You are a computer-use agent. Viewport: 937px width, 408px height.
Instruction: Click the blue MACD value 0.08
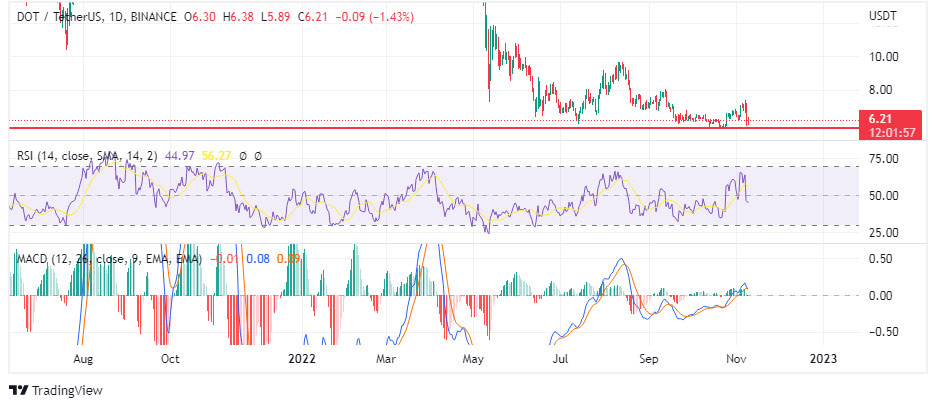(257, 258)
